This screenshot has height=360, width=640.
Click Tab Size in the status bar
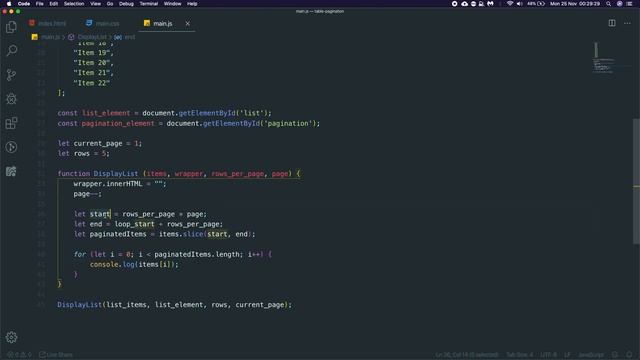[520, 355]
